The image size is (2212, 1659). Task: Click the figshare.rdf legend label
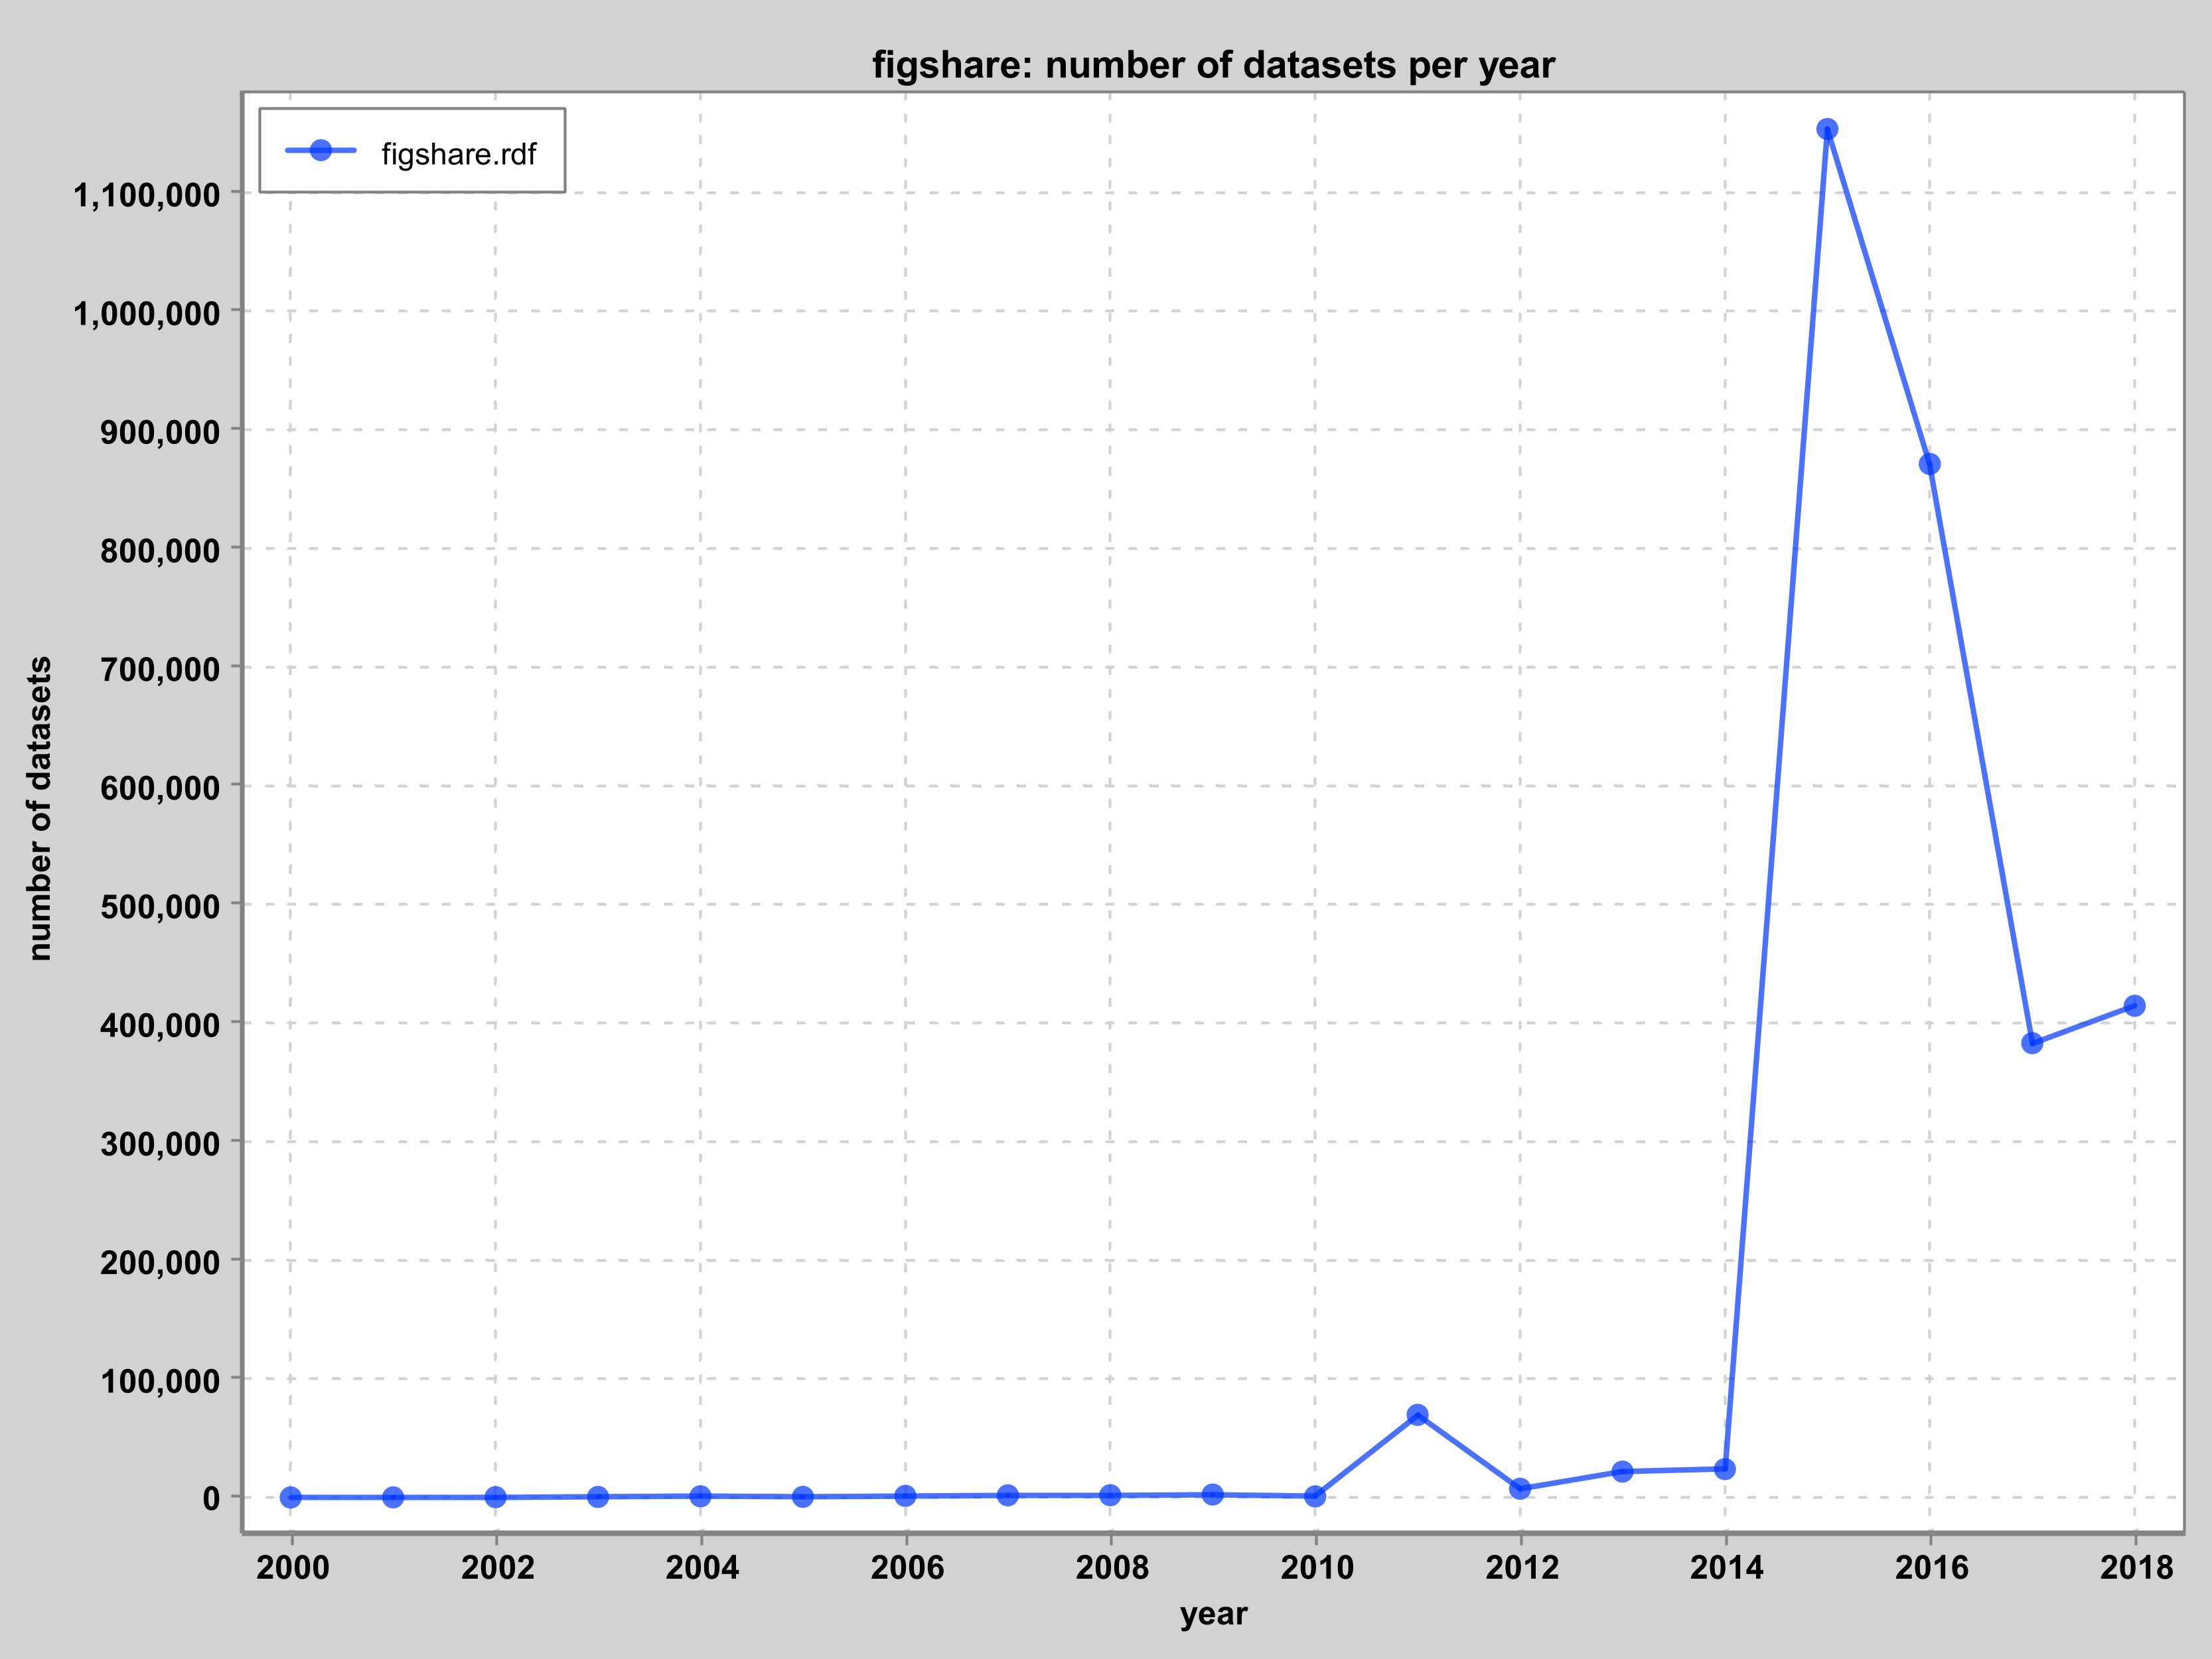(459, 154)
